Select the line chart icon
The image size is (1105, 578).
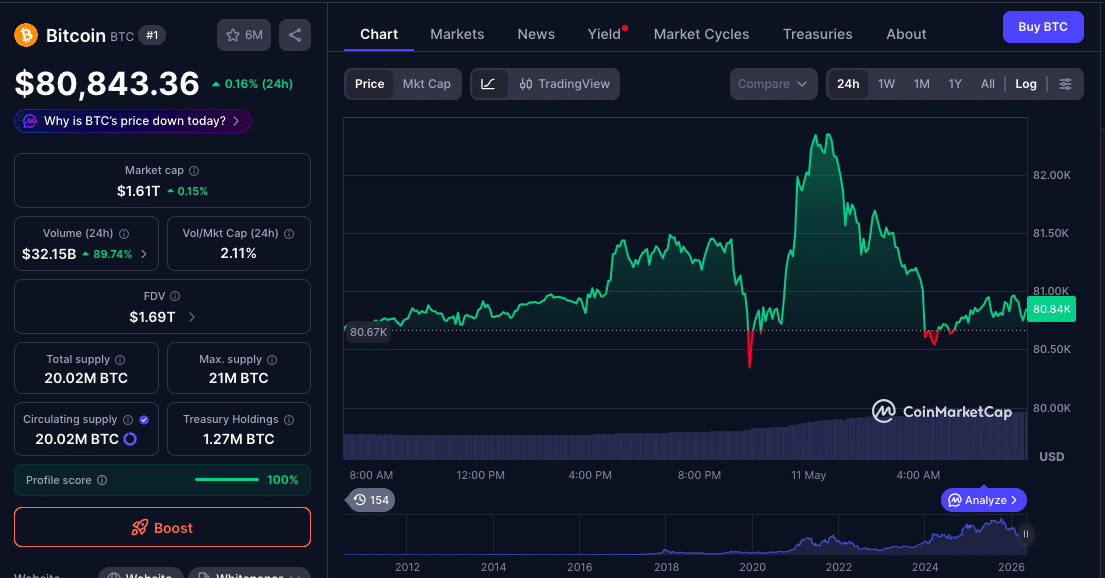pyautogui.click(x=488, y=84)
